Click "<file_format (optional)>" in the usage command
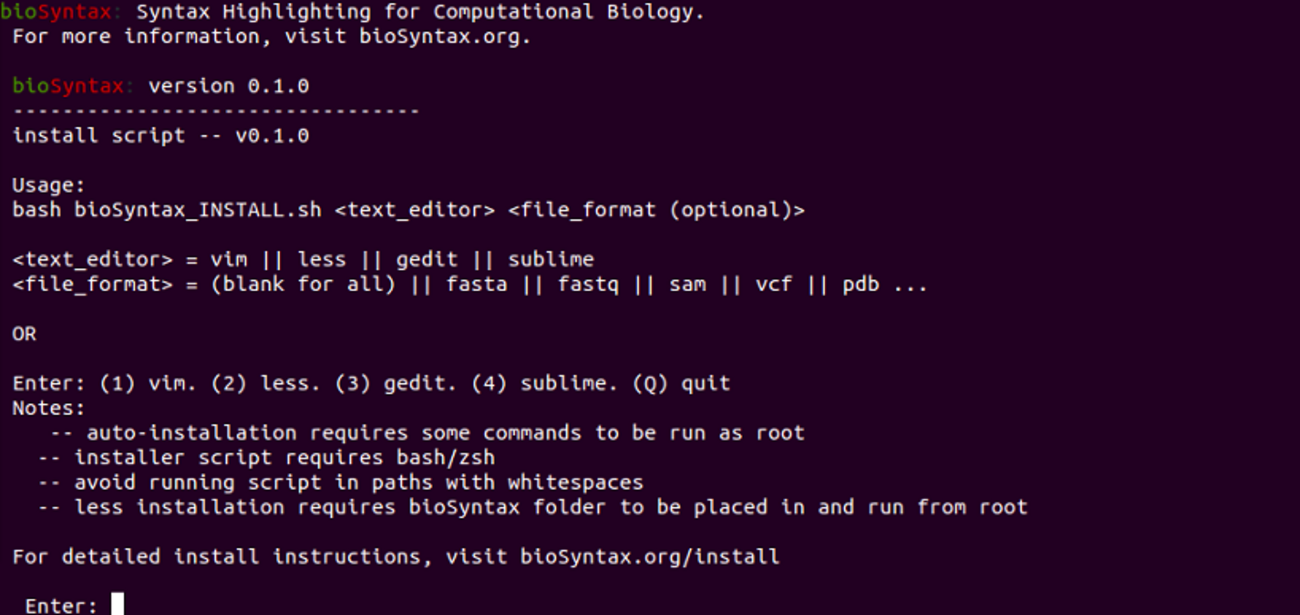Image resolution: width=1300 pixels, height=615 pixels. point(655,210)
